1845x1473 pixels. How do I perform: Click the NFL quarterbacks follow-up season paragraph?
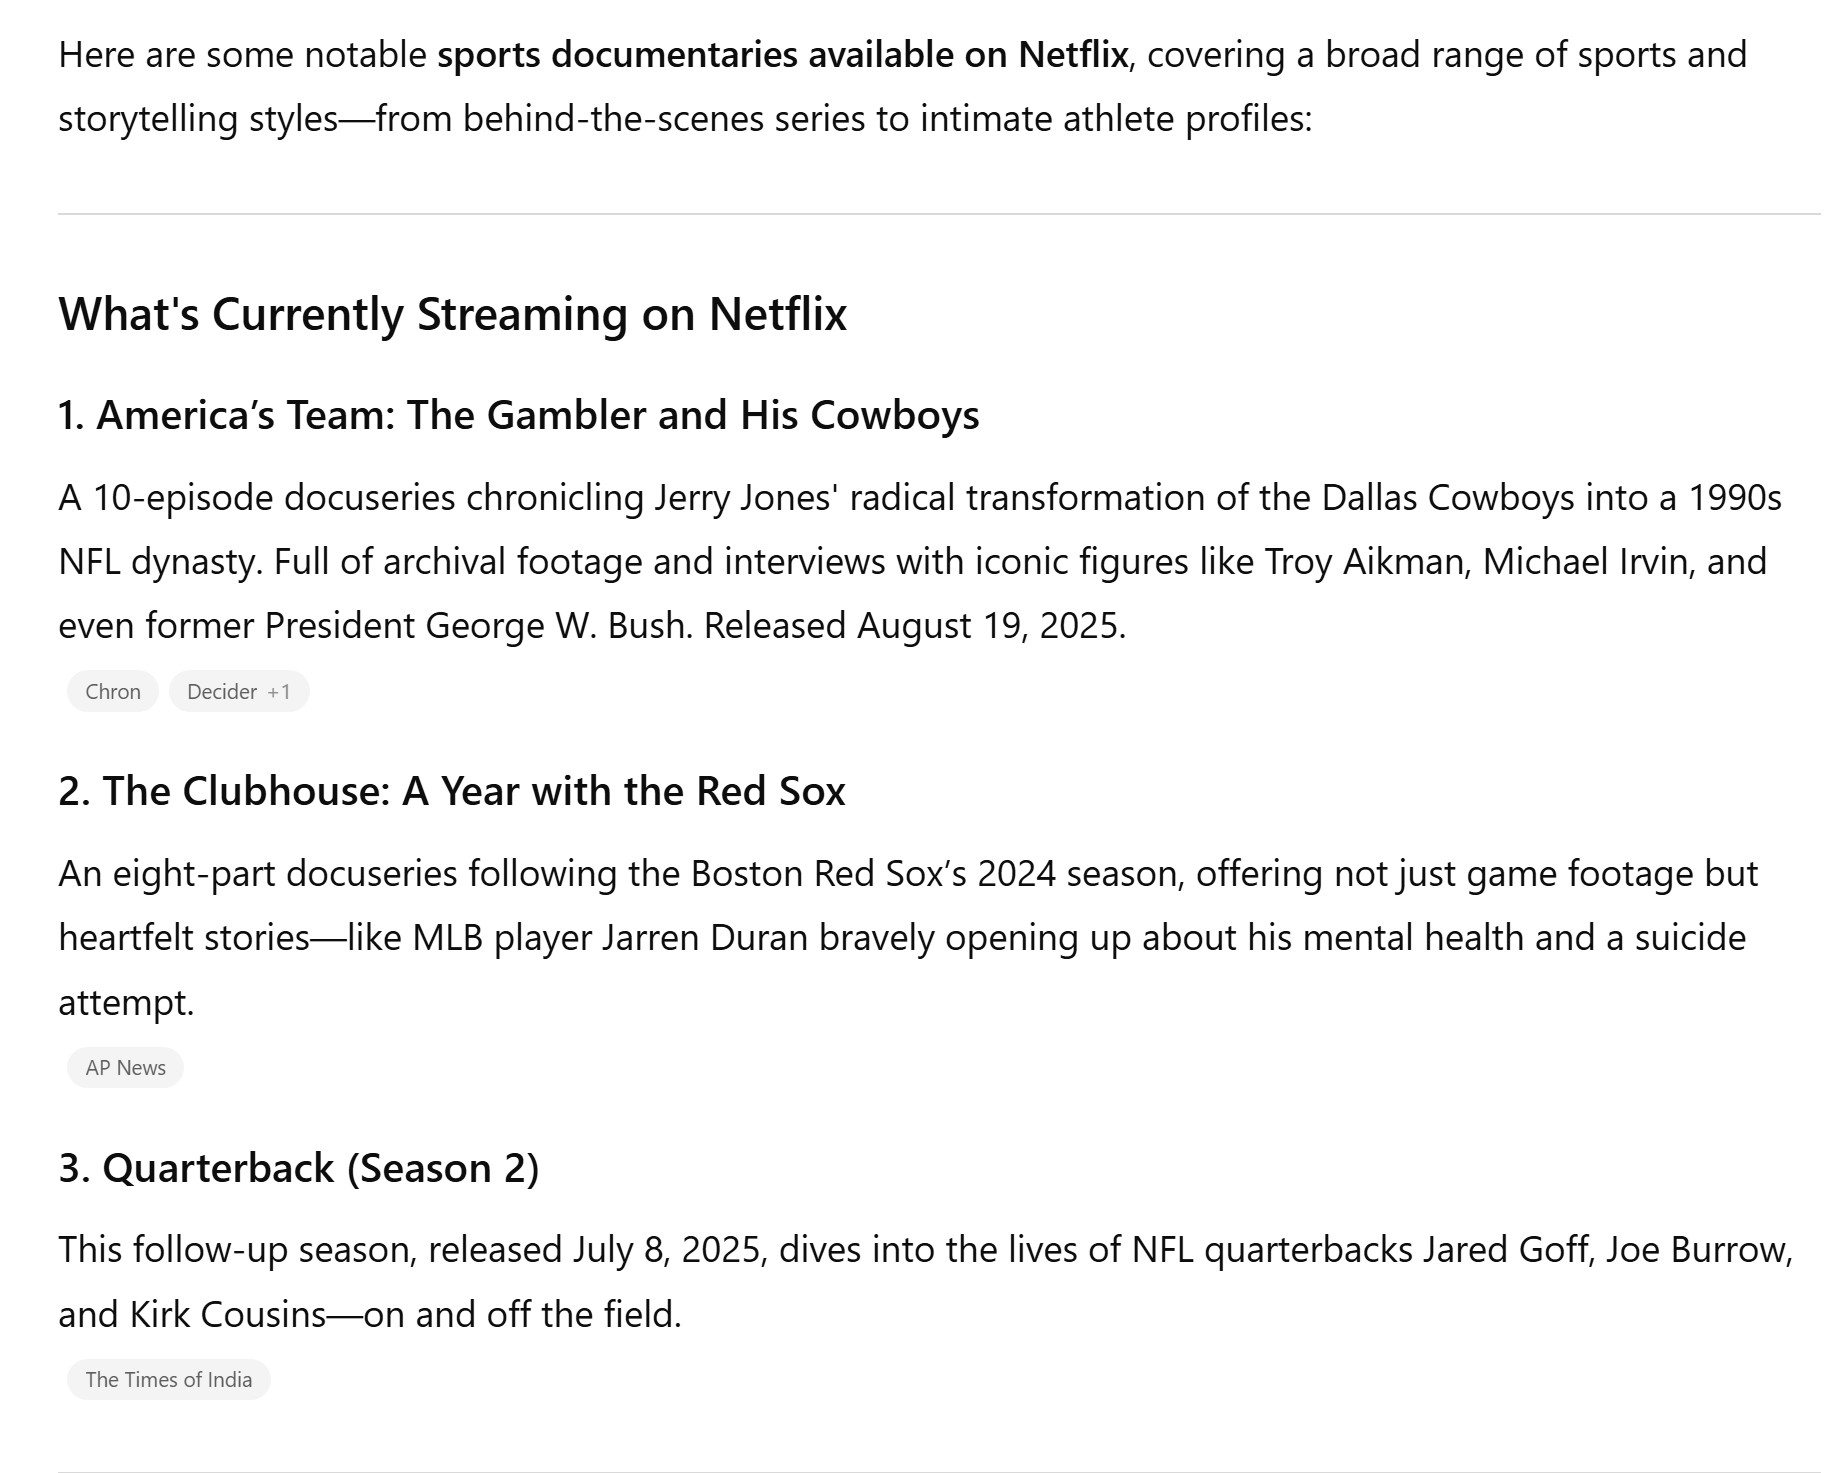pyautogui.click(x=926, y=1282)
